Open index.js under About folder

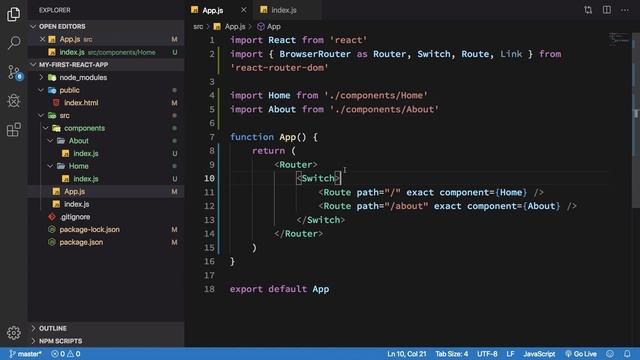[106, 153]
